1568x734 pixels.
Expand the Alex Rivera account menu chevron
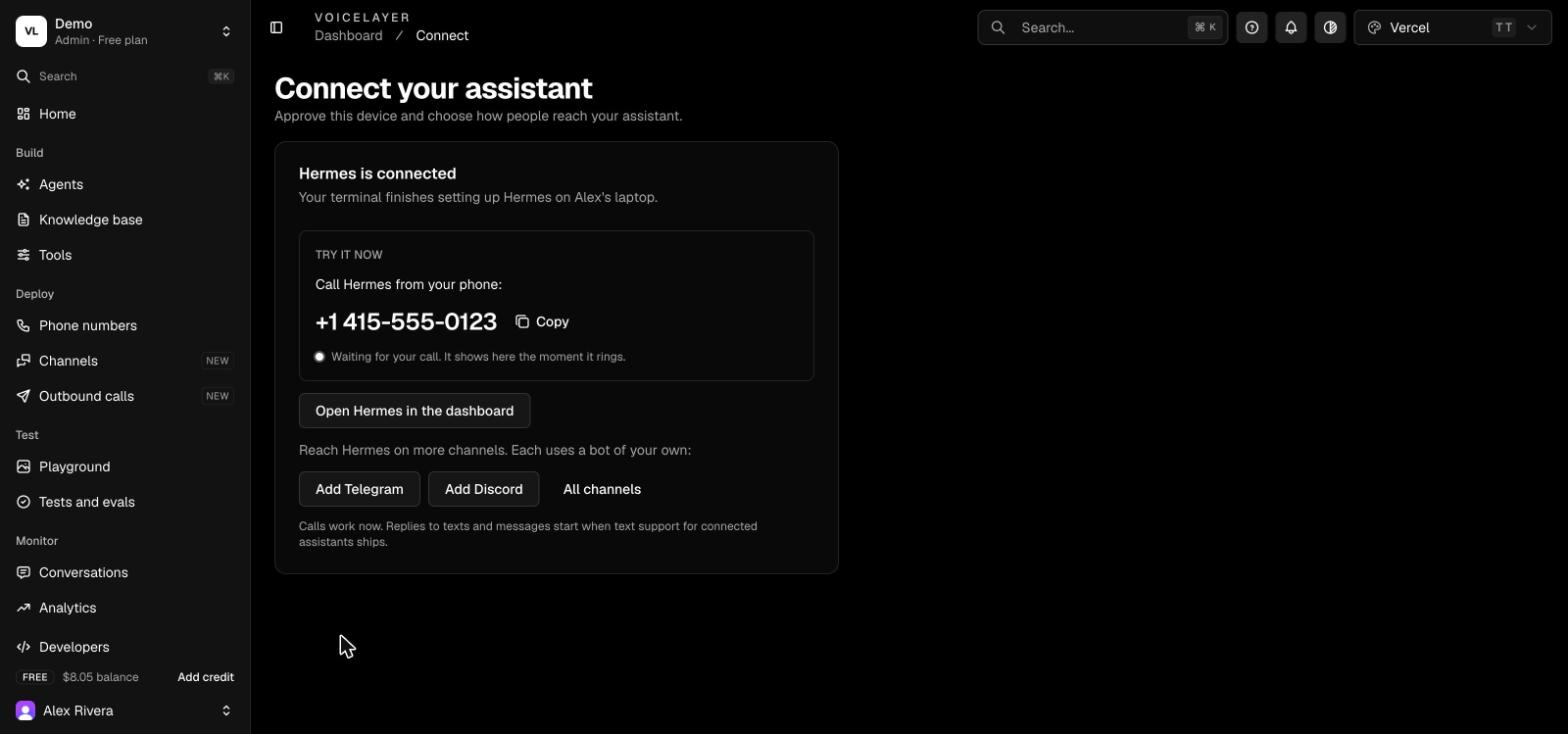(x=226, y=711)
